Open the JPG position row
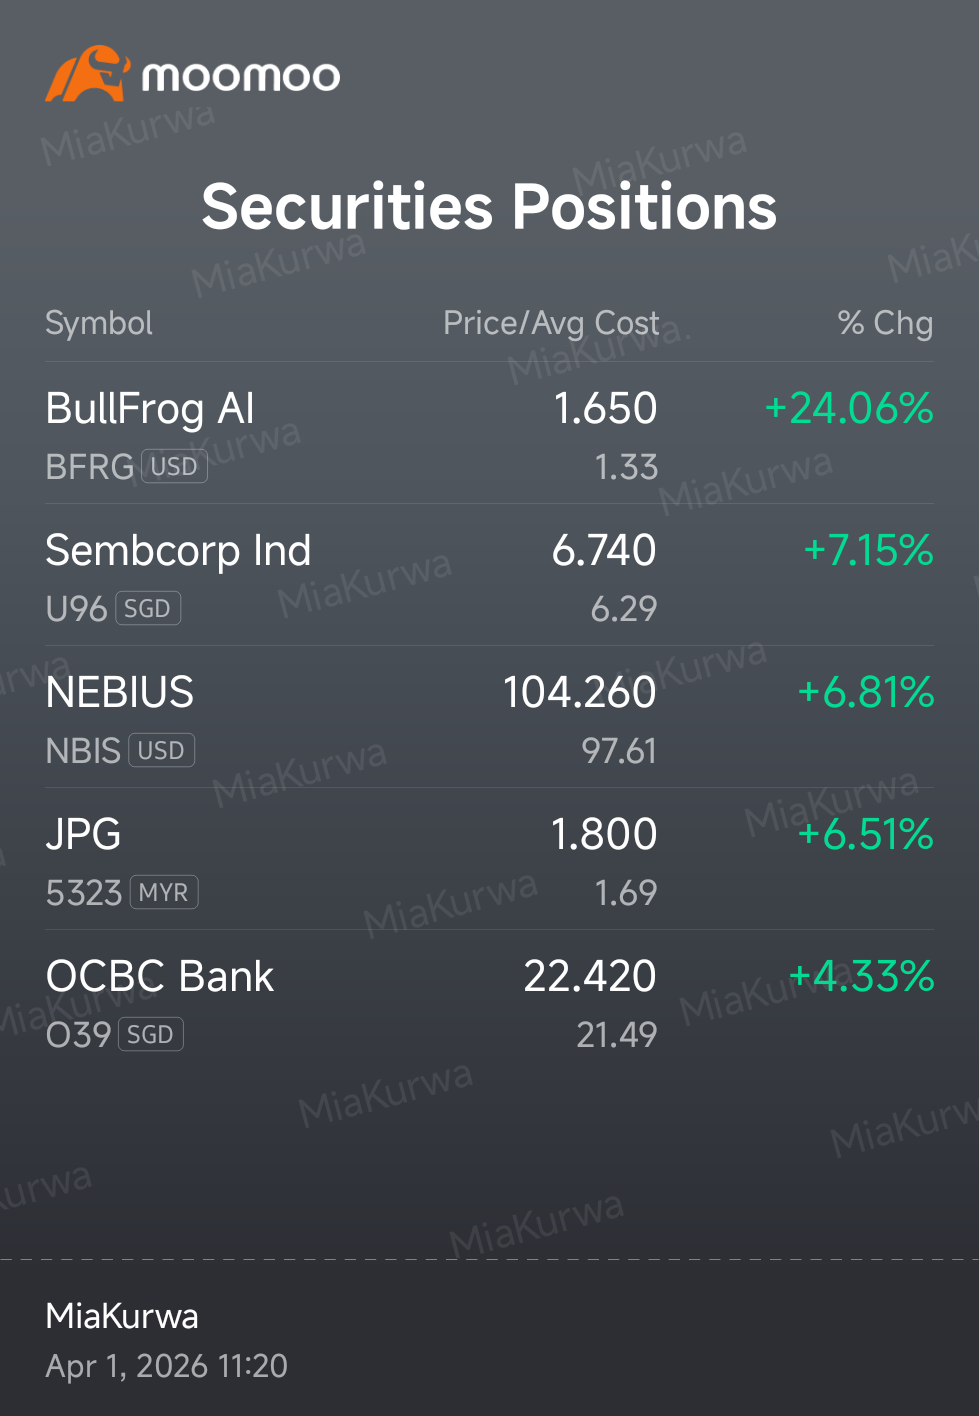The width and height of the screenshot is (979, 1416). point(489,859)
